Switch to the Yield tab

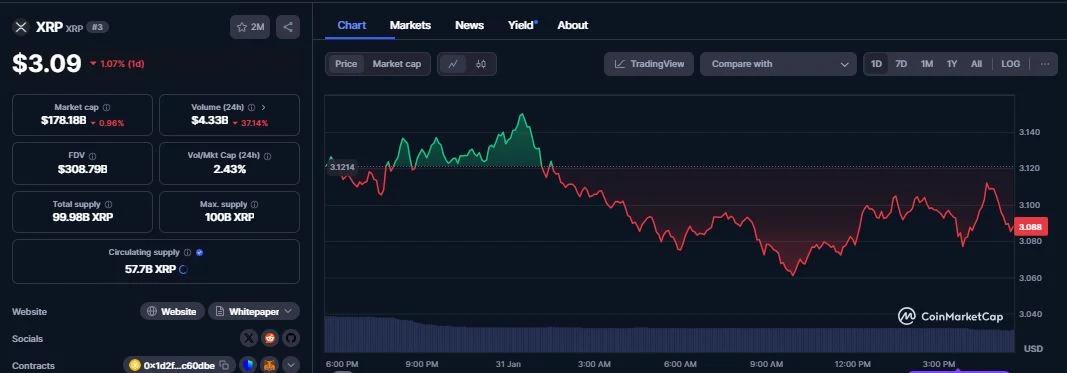[x=522, y=25]
